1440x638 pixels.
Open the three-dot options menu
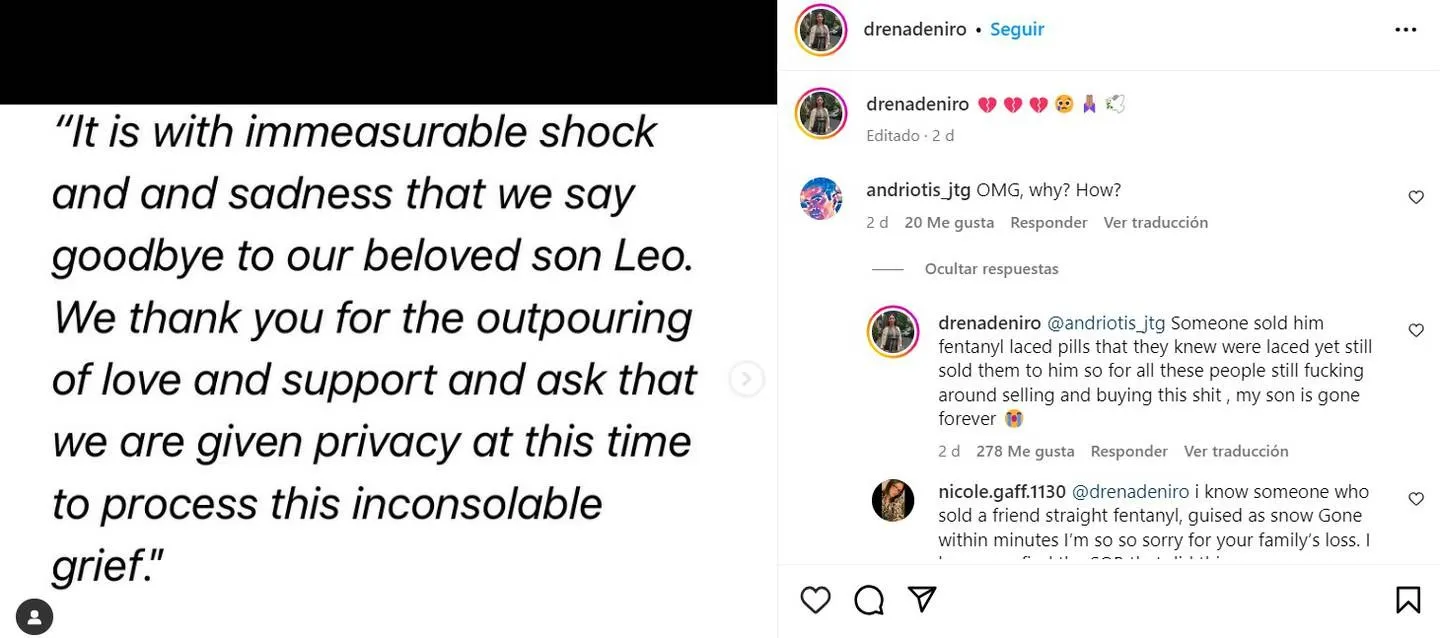1405,28
